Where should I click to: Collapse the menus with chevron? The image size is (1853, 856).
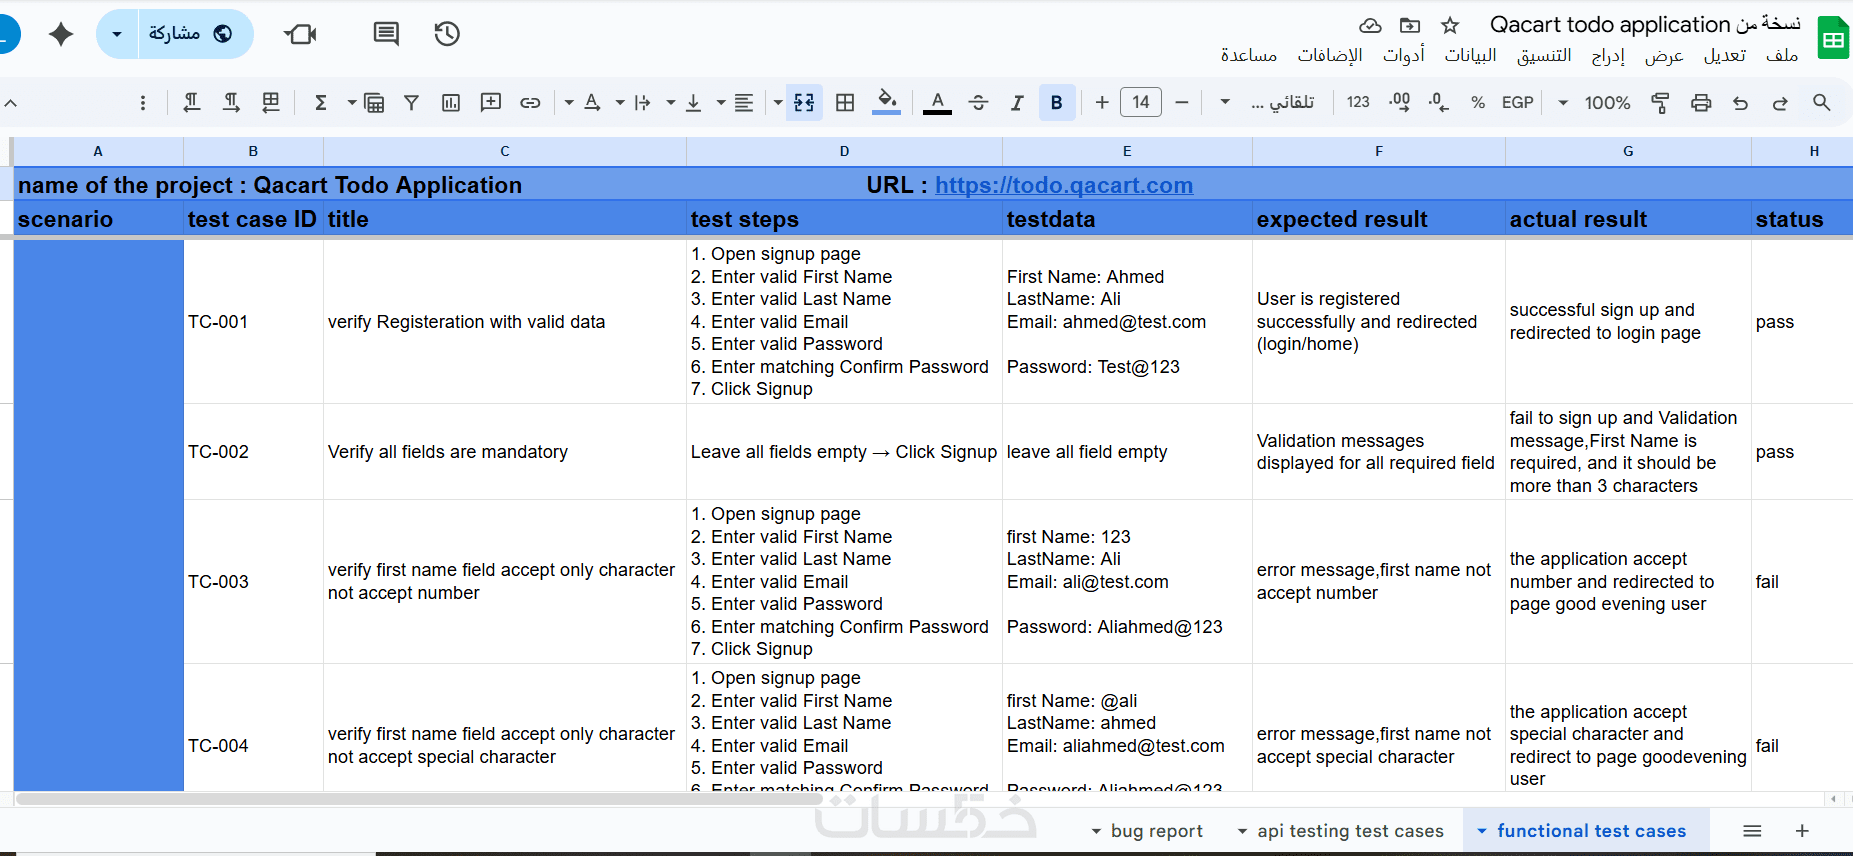(x=11, y=102)
